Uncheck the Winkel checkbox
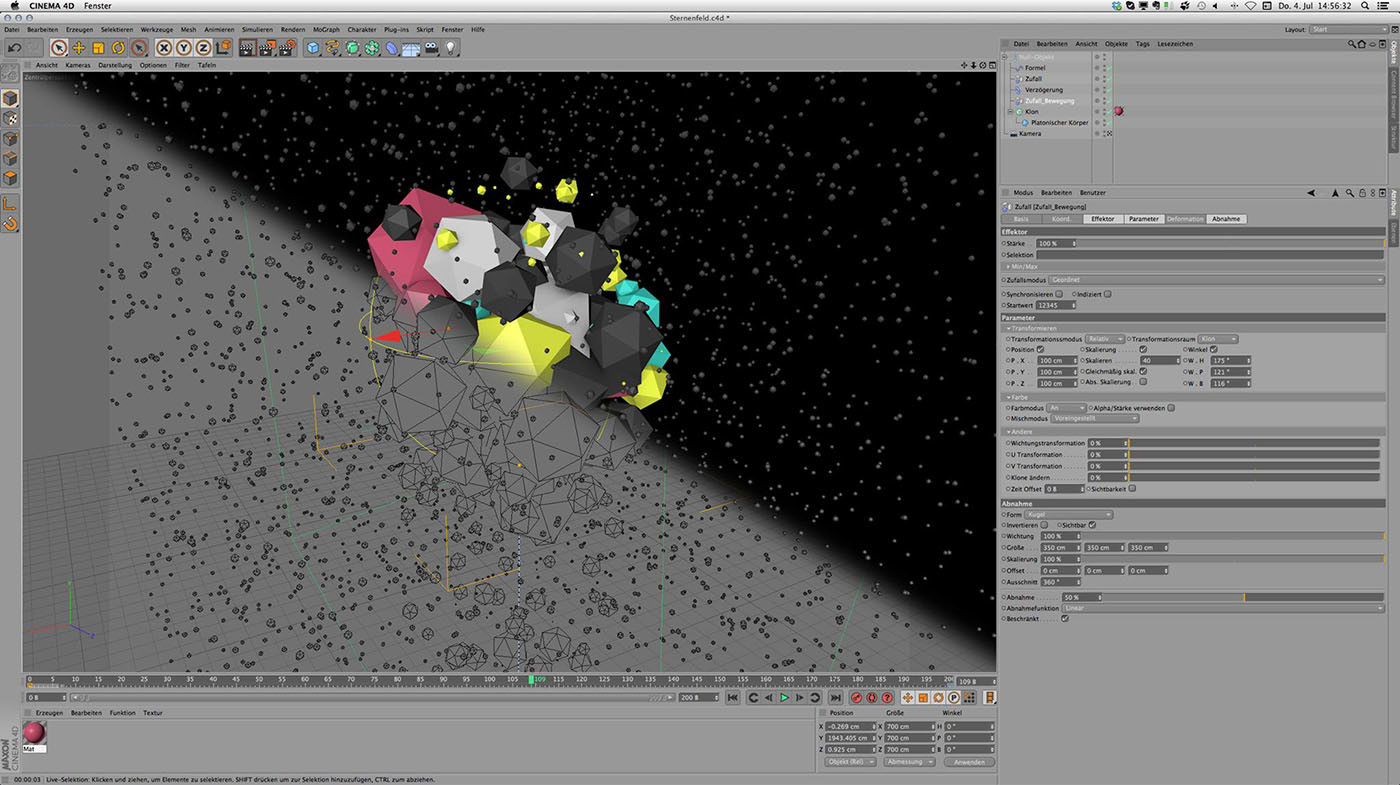This screenshot has height=785, width=1400. [x=1214, y=349]
